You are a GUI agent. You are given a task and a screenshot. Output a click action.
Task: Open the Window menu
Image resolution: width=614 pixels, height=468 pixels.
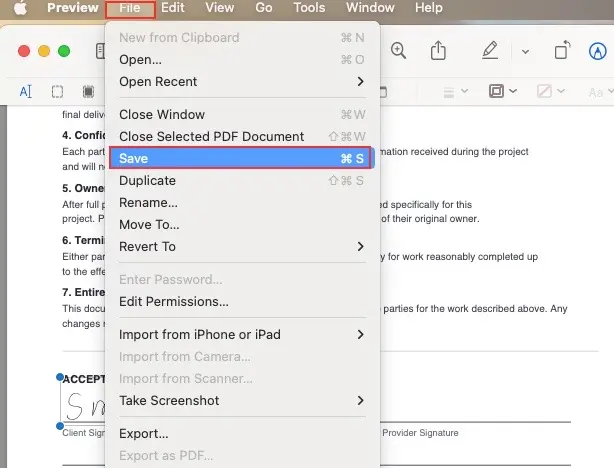(x=370, y=7)
